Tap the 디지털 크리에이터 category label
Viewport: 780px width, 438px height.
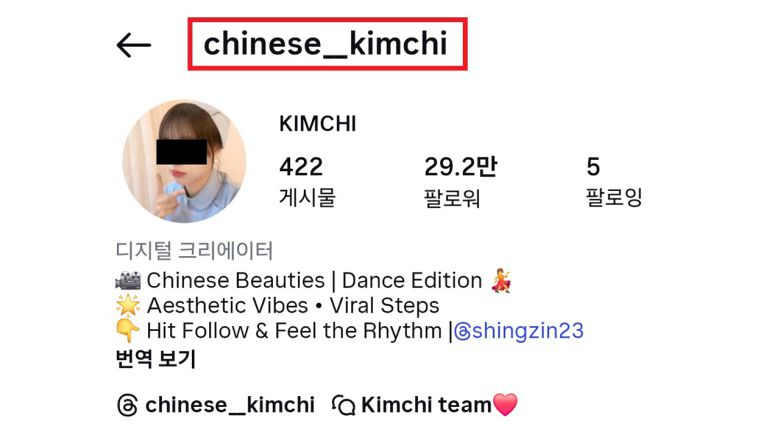pyautogui.click(x=194, y=250)
